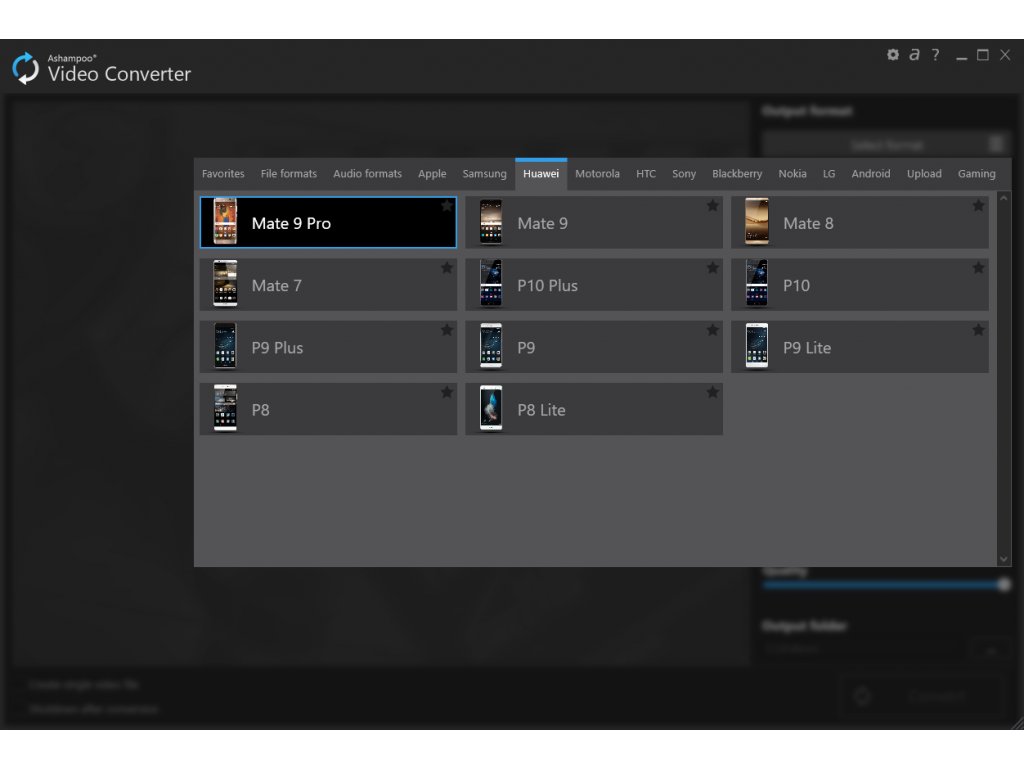
Task: Open the Gaming tab
Action: 976,174
